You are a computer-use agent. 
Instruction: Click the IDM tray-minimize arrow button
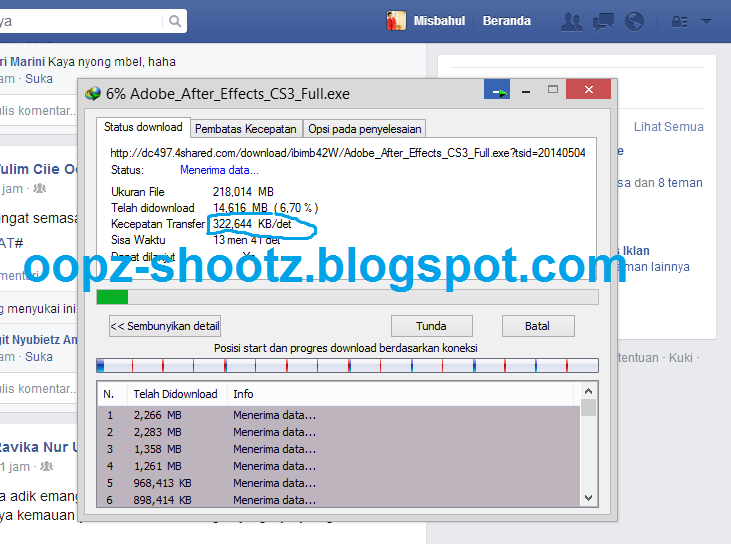497,89
